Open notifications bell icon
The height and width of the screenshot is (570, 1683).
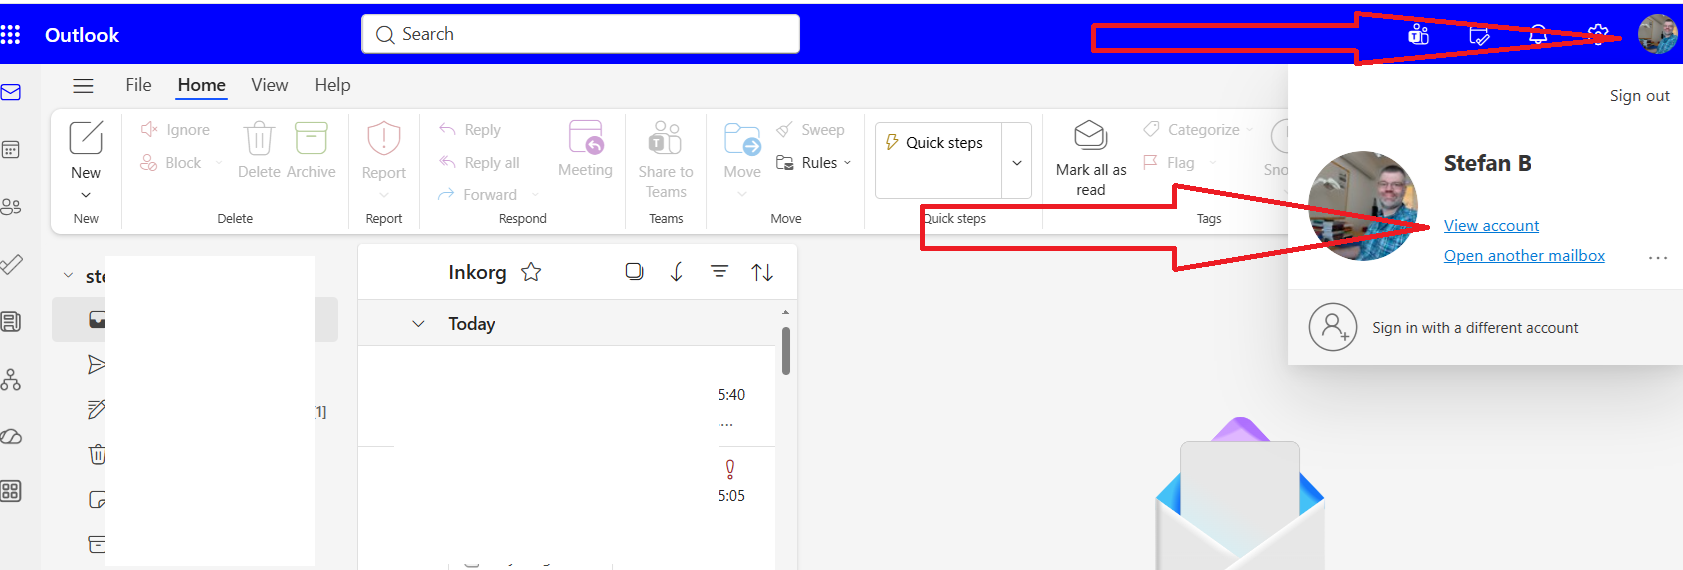click(x=1538, y=35)
